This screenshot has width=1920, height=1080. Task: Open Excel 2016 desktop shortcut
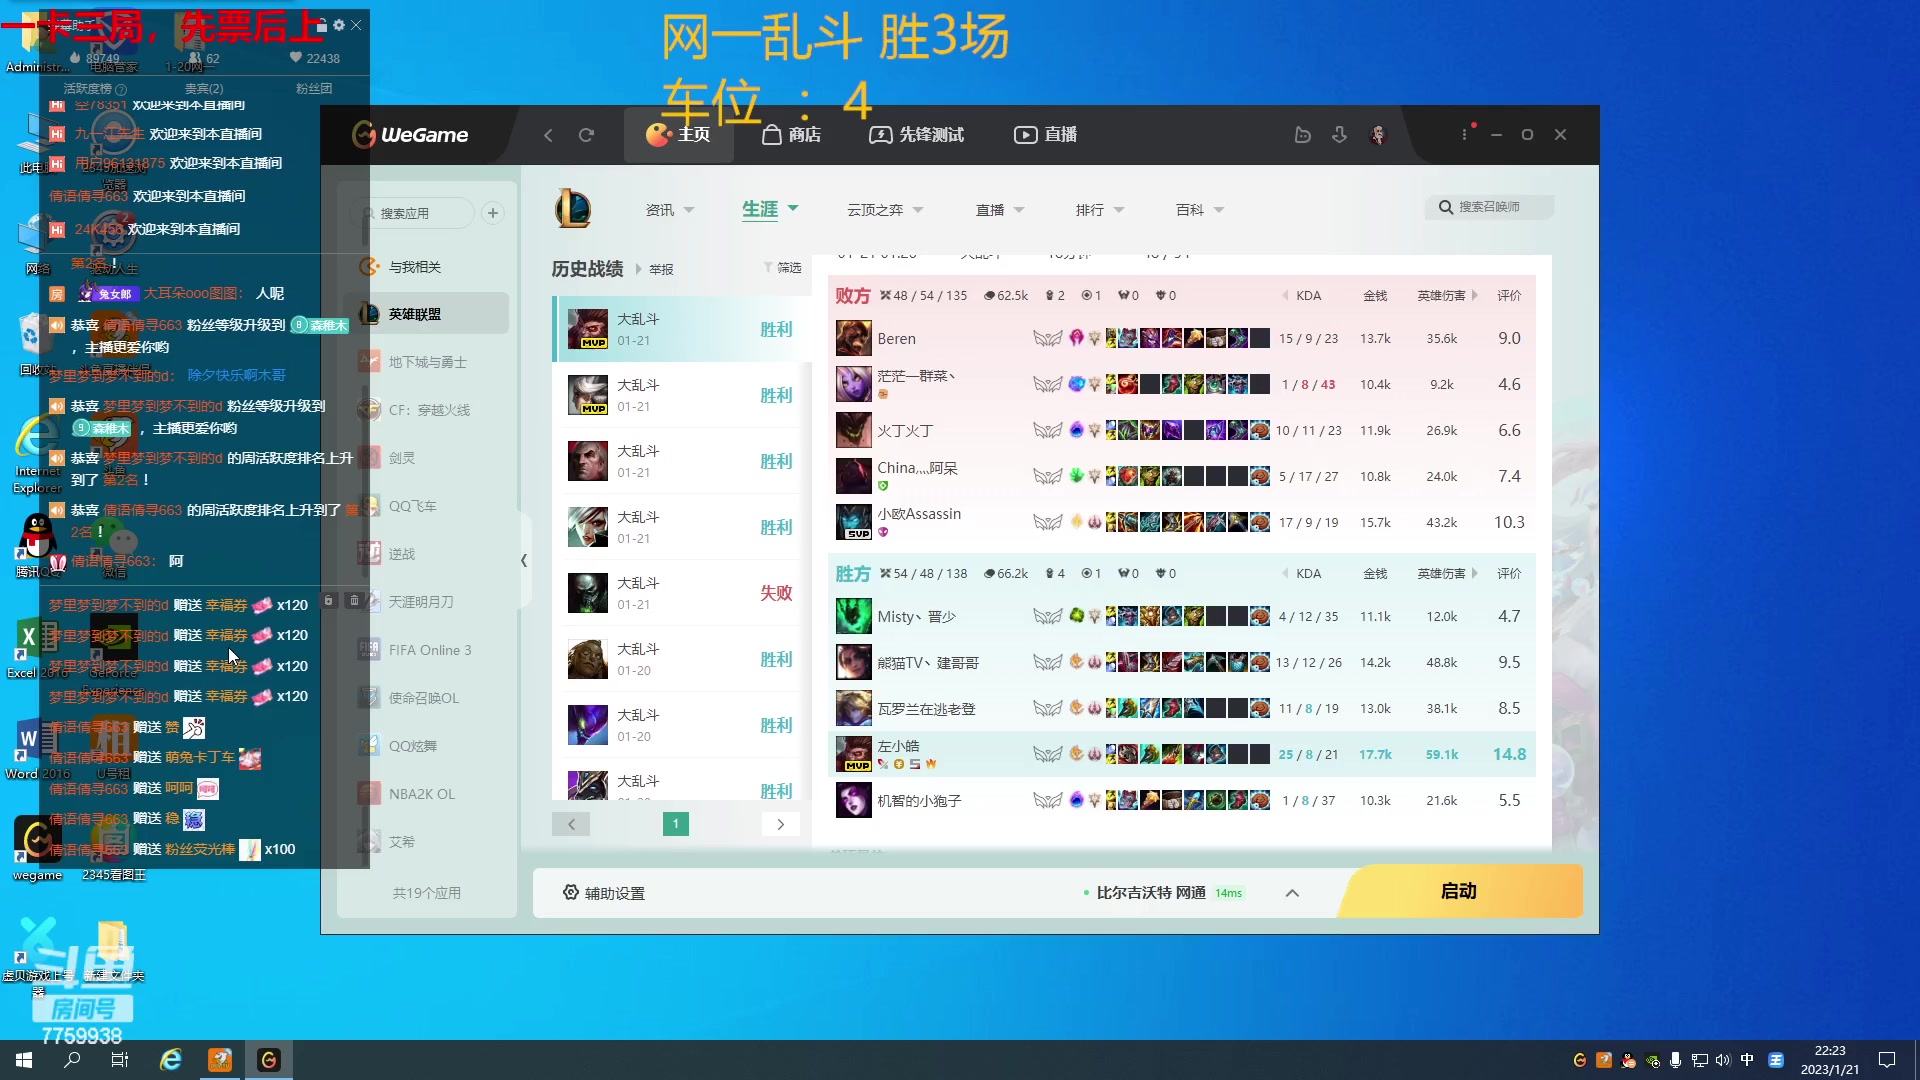pyautogui.click(x=36, y=646)
